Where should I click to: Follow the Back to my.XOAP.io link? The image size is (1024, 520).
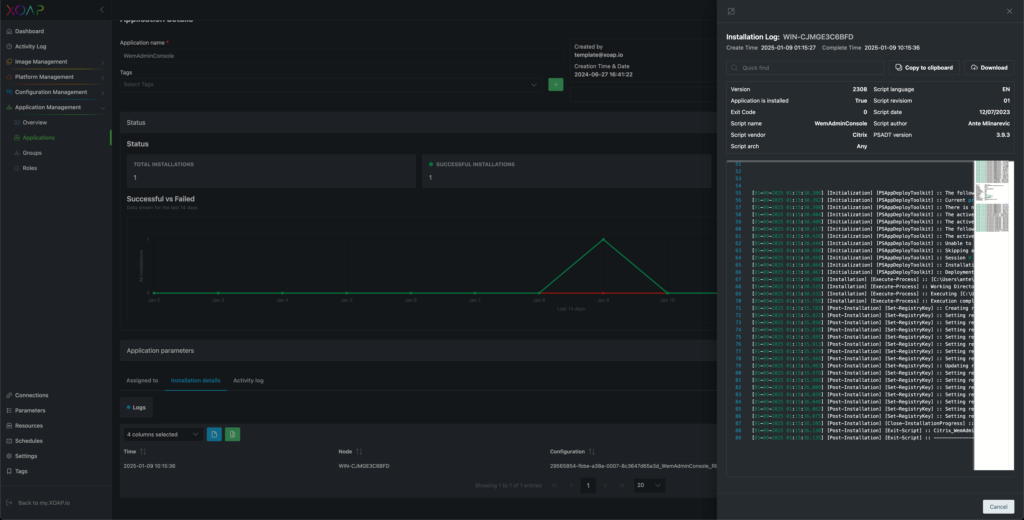(x=44, y=503)
